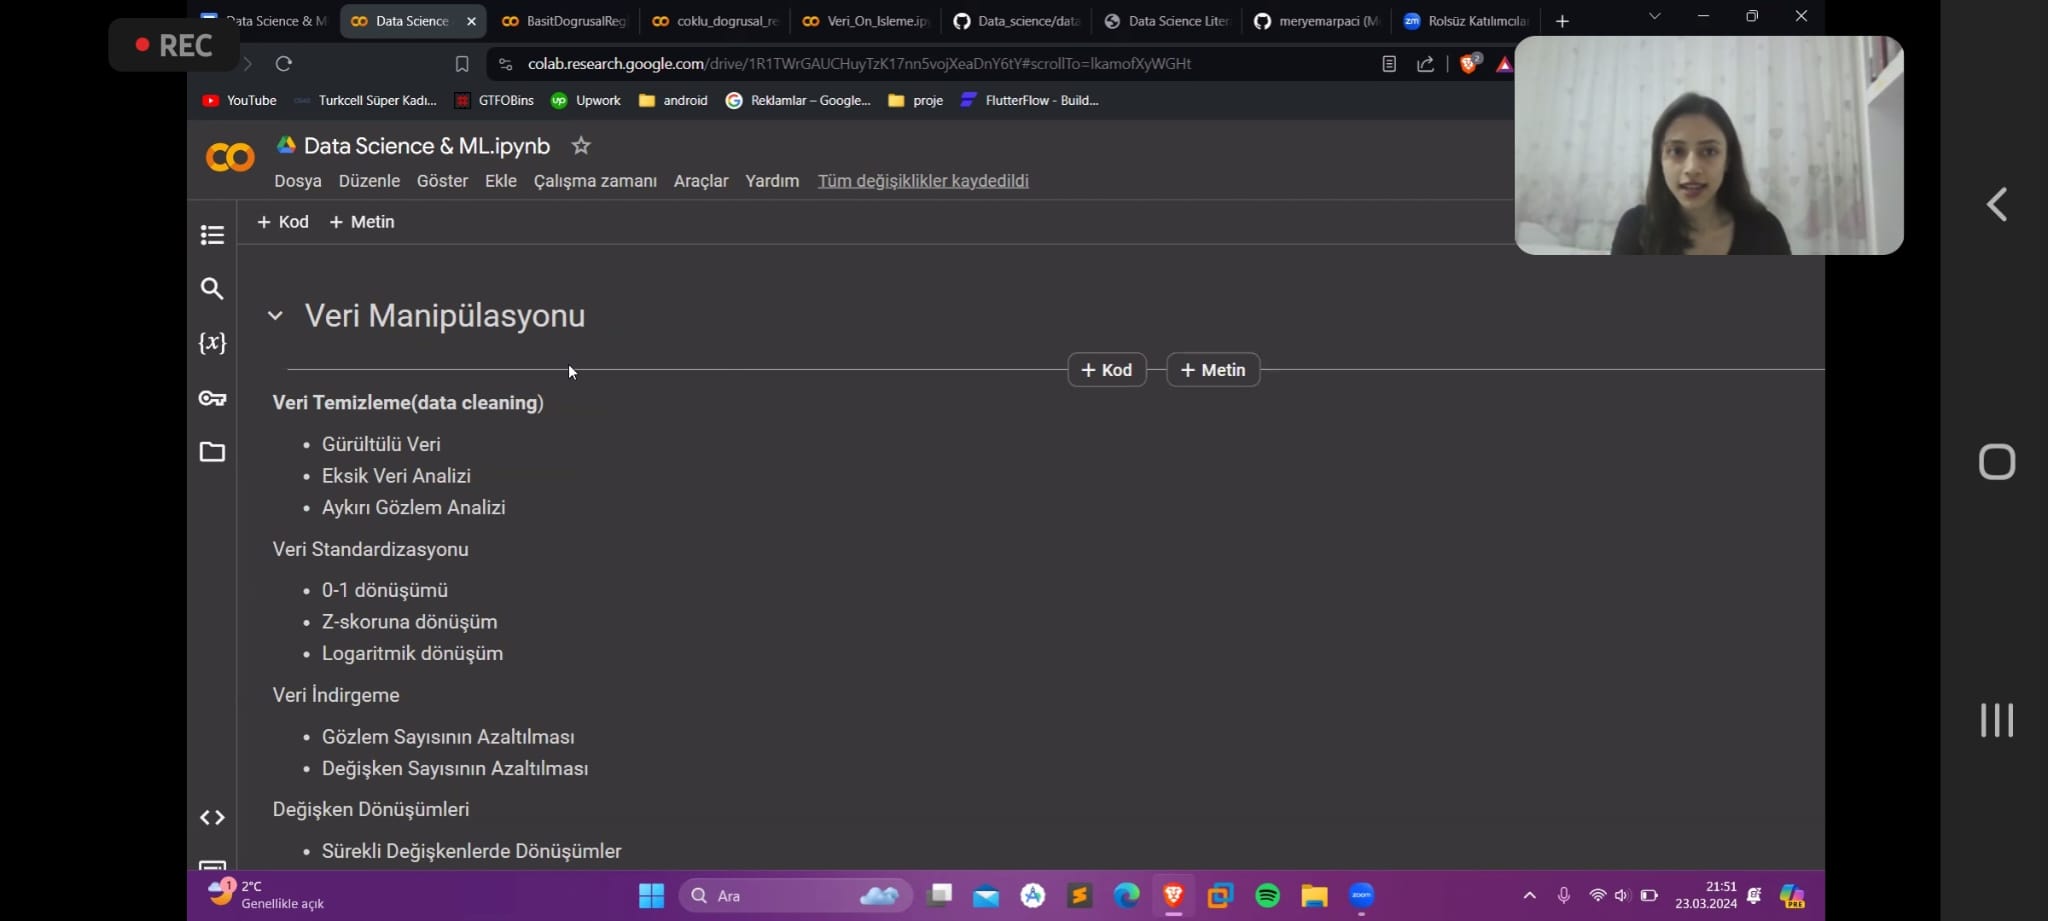Viewport: 2048px width, 921px height.
Task: Open the Files folder icon in sidebar
Action: [212, 452]
